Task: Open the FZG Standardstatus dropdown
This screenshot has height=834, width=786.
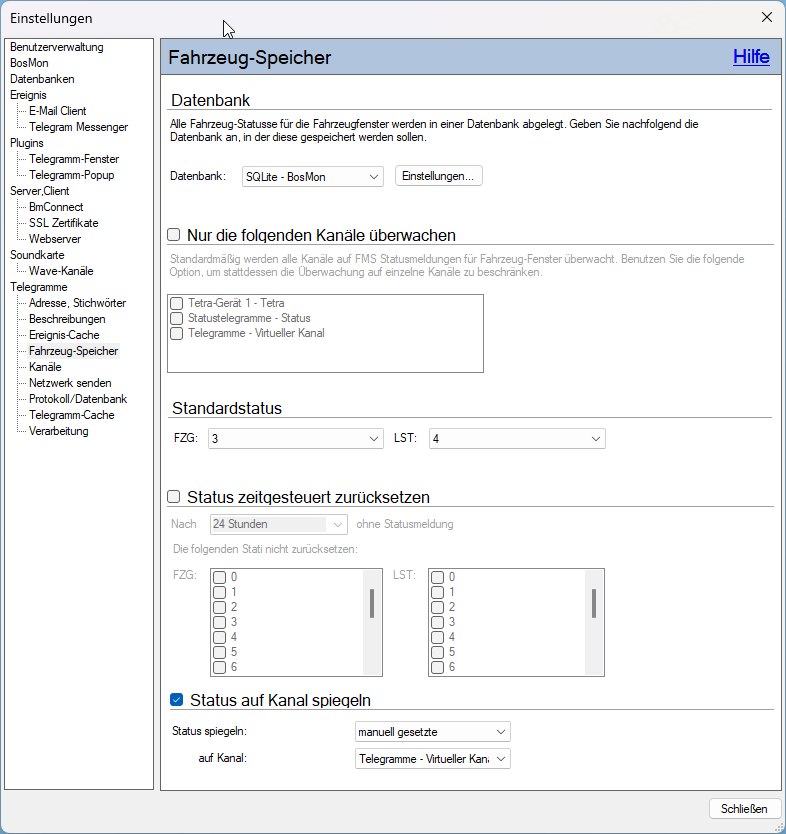Action: tap(296, 439)
